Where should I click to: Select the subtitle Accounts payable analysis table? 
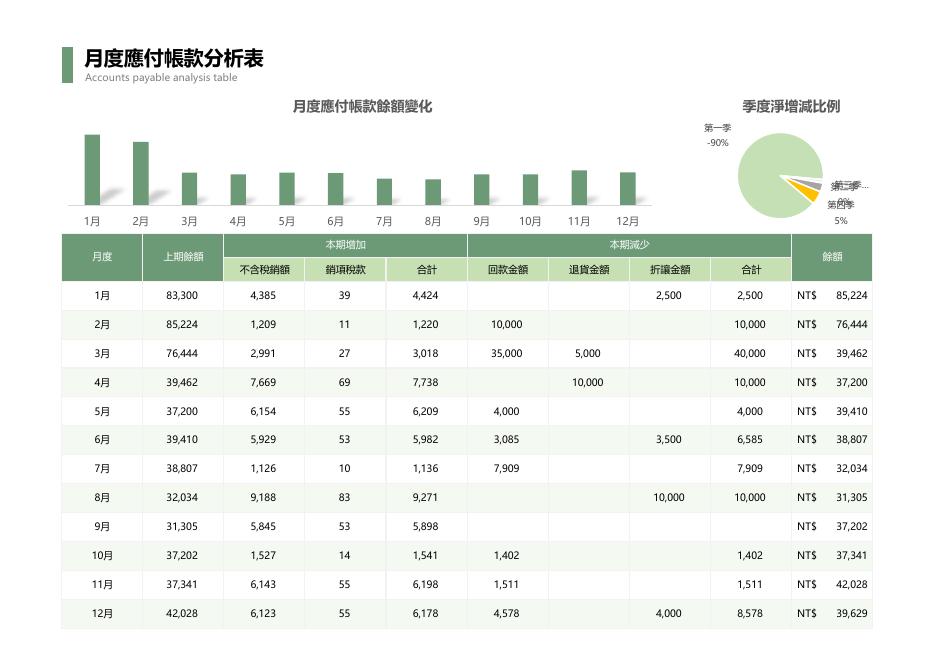tap(161, 78)
